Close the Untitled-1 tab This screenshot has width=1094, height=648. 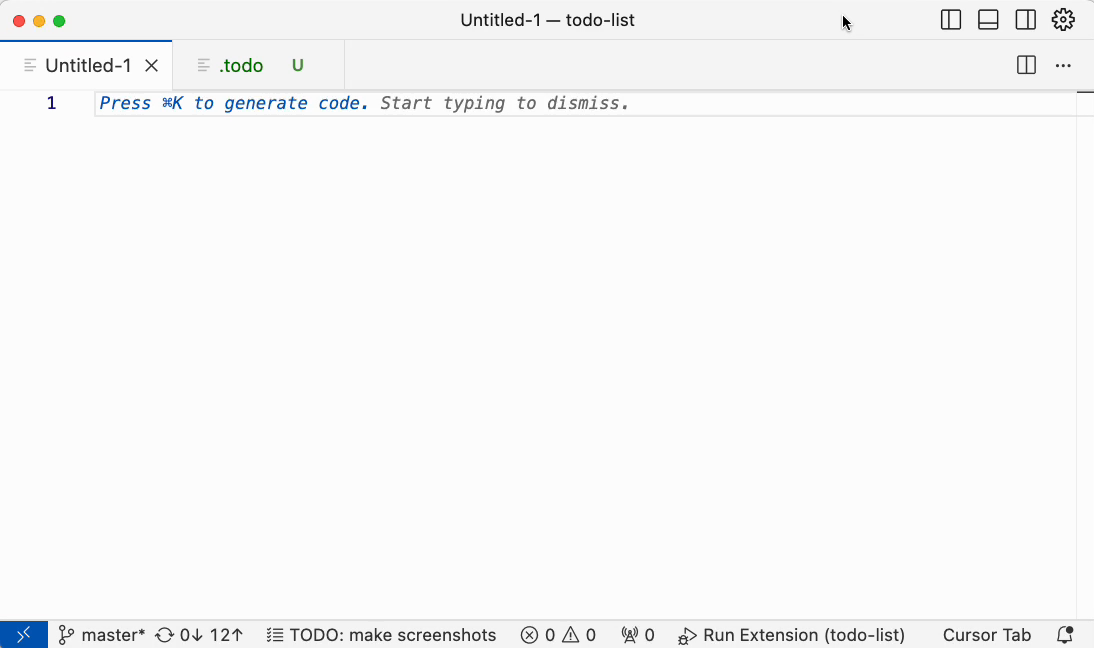[151, 66]
